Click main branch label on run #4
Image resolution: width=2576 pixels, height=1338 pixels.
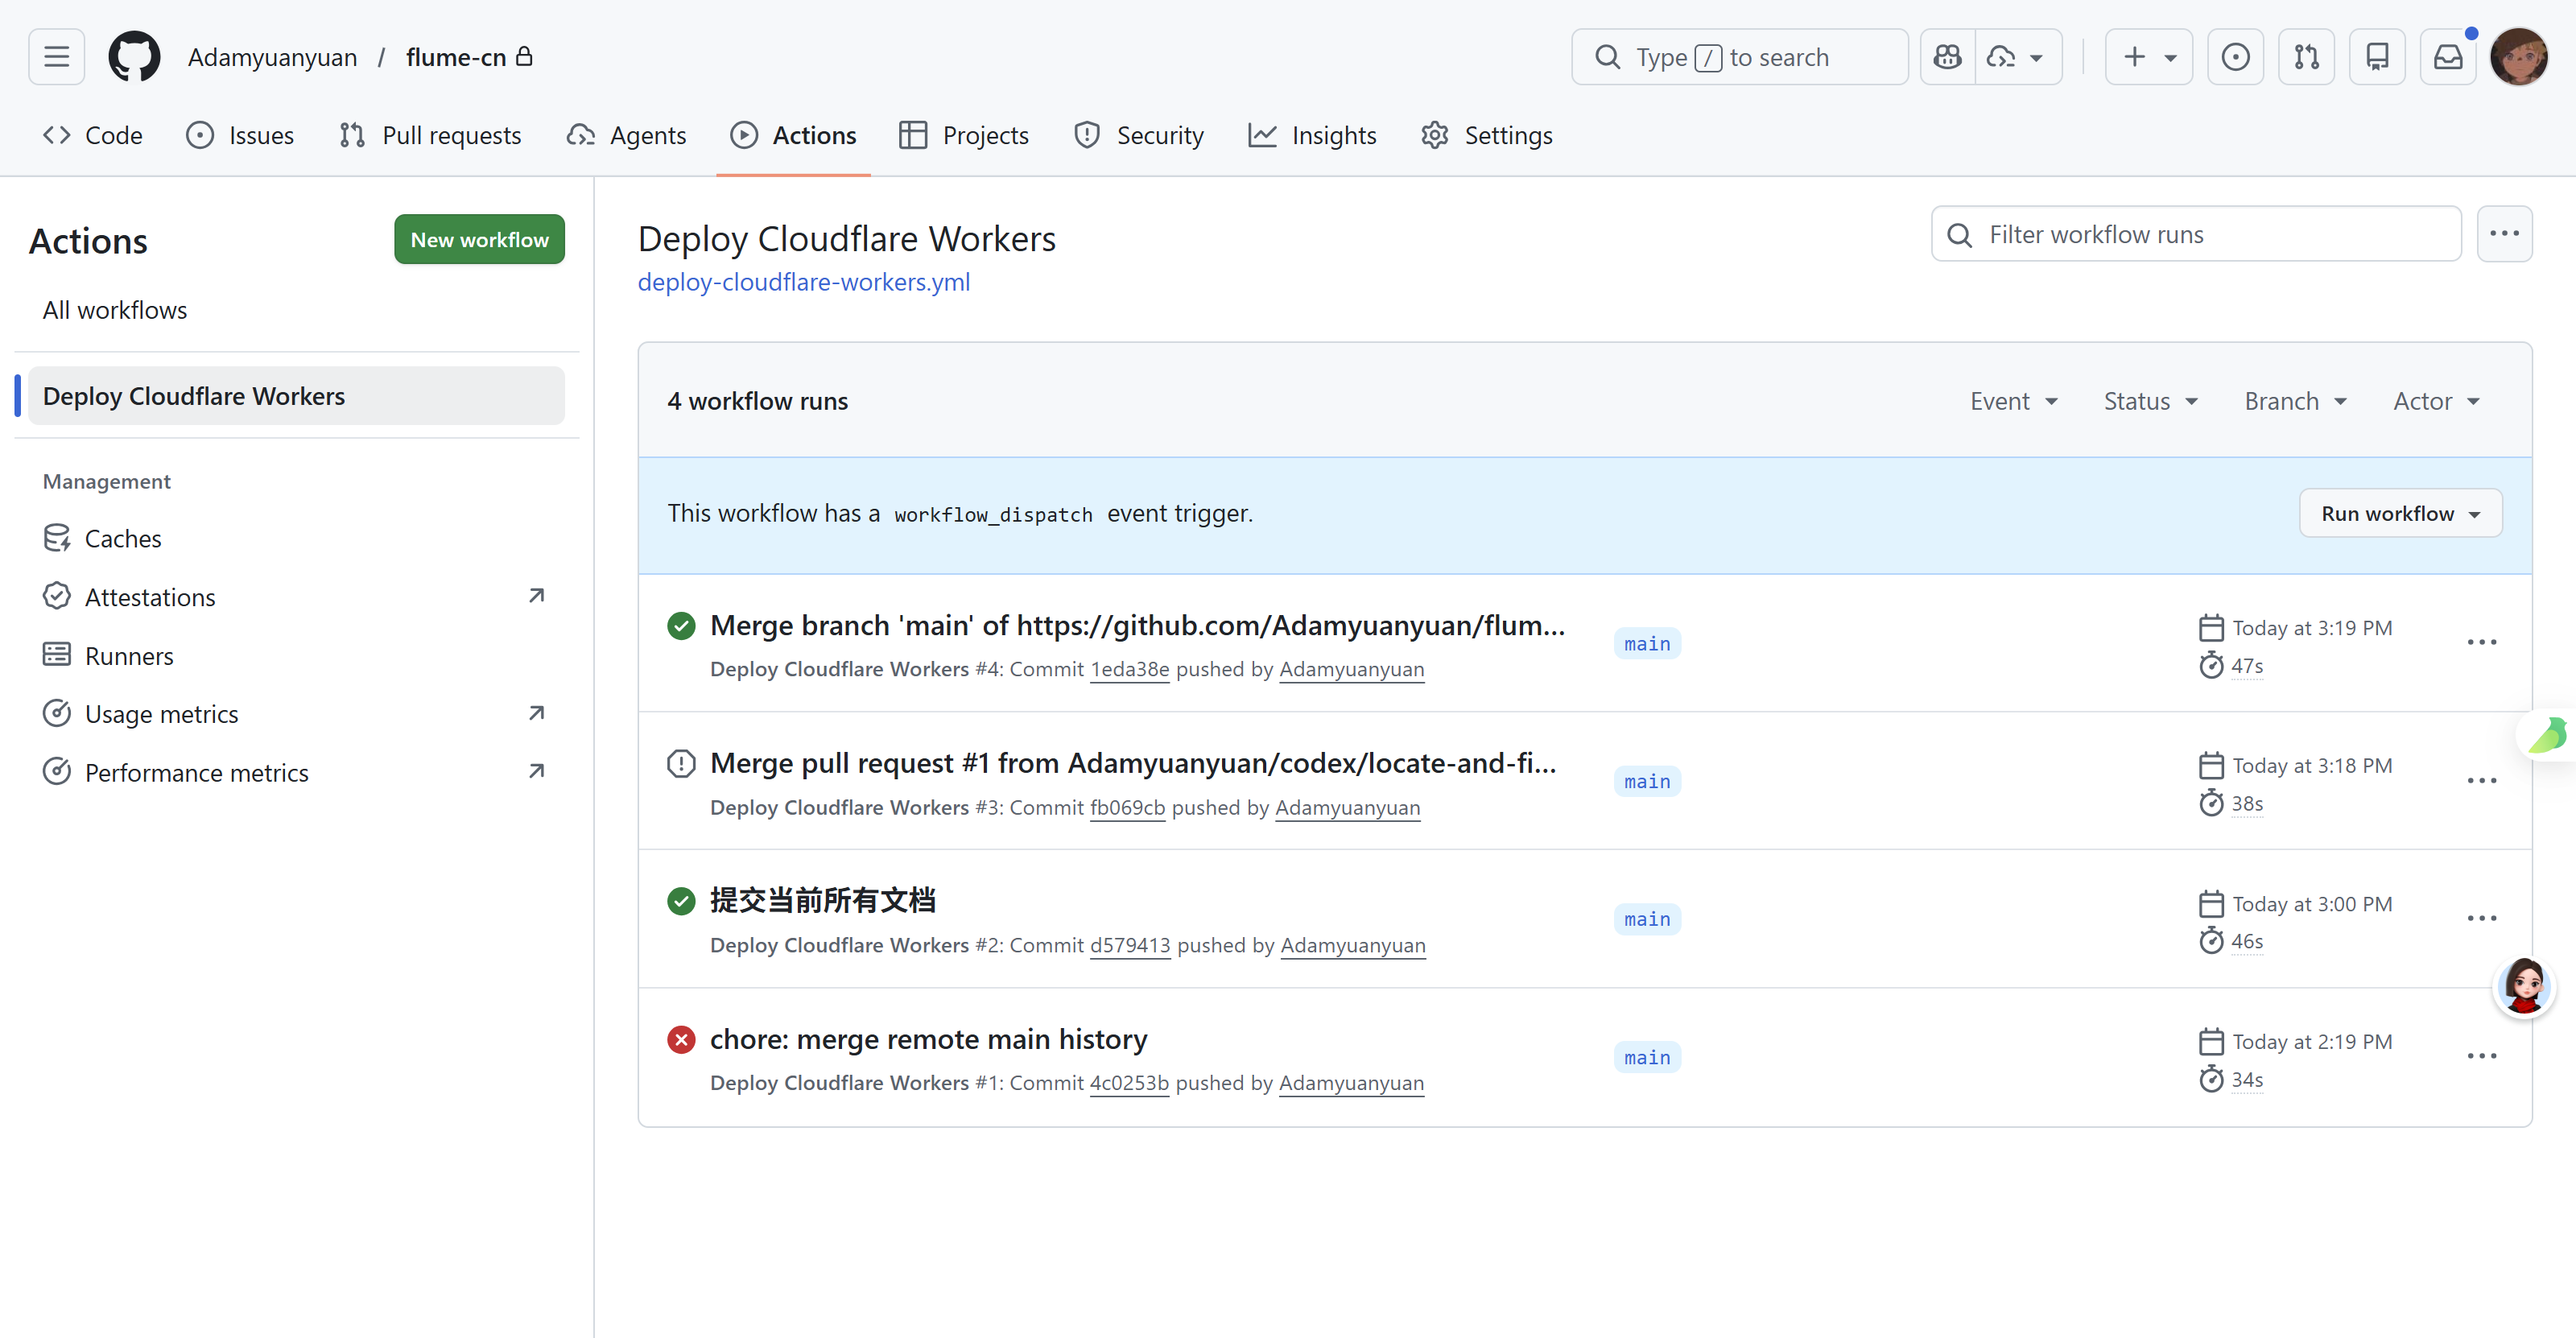1647,644
